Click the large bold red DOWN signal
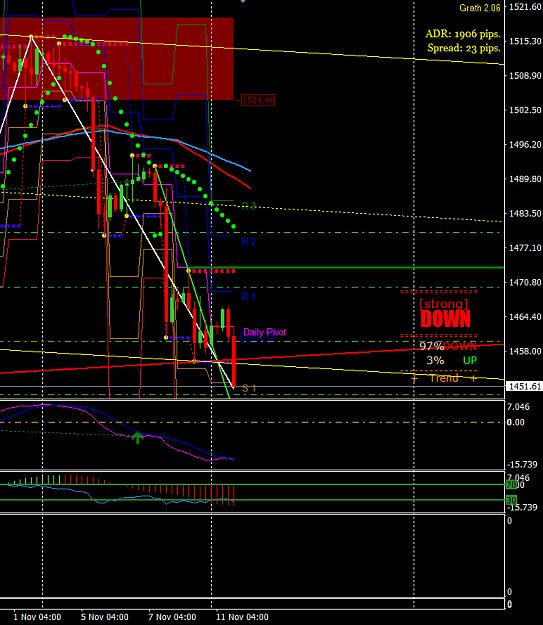Viewport: 543px width, 625px height. [446, 319]
